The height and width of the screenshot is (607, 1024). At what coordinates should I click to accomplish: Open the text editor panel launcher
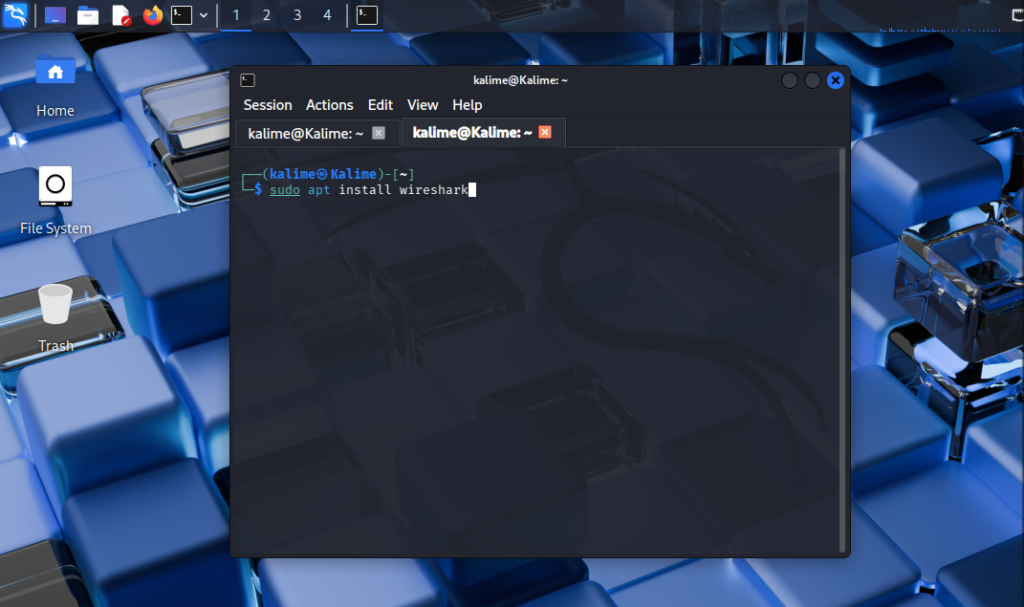tap(120, 15)
